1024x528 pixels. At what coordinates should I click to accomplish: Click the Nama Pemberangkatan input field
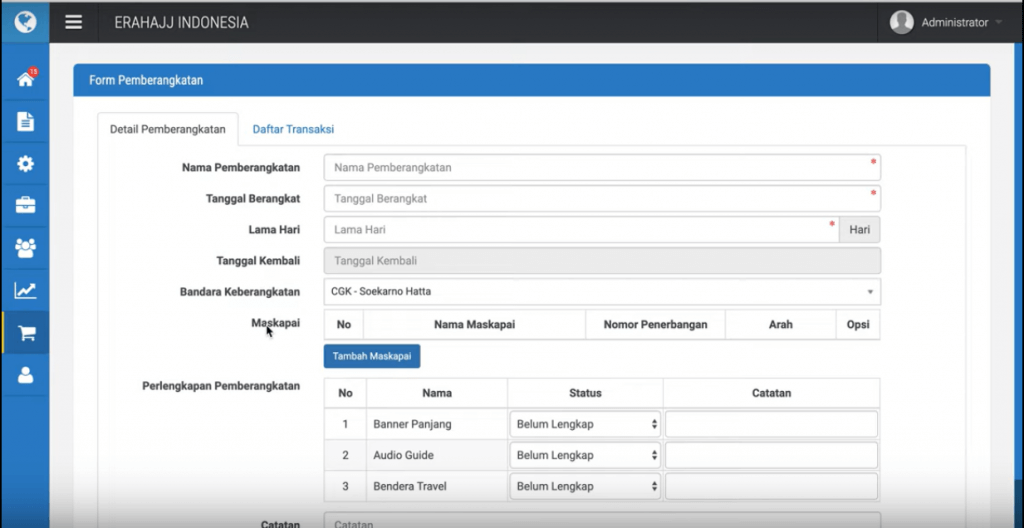(x=601, y=168)
